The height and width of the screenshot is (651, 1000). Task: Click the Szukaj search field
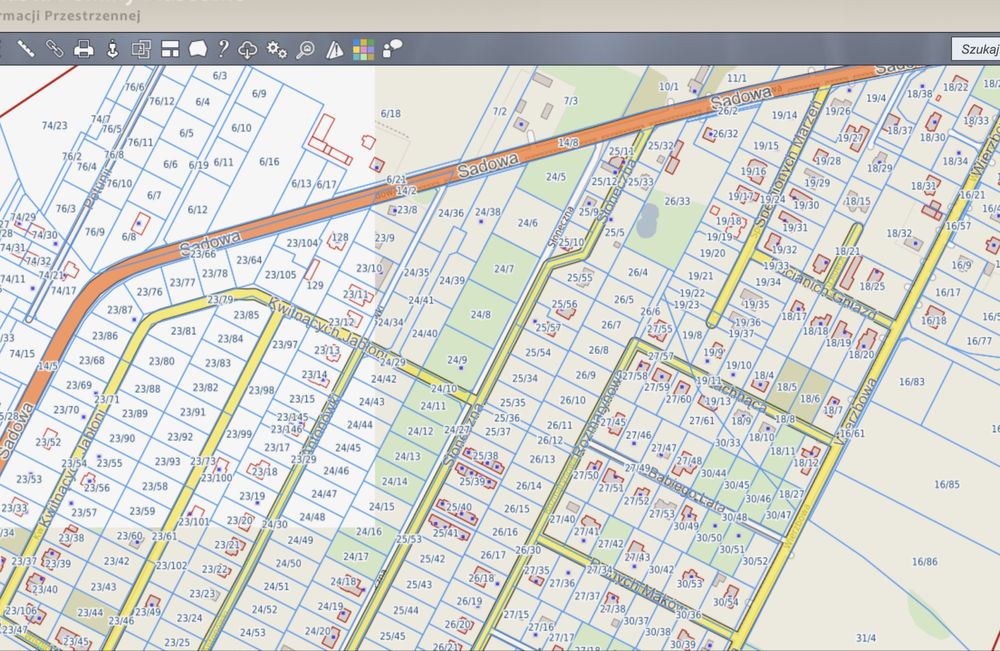[976, 49]
